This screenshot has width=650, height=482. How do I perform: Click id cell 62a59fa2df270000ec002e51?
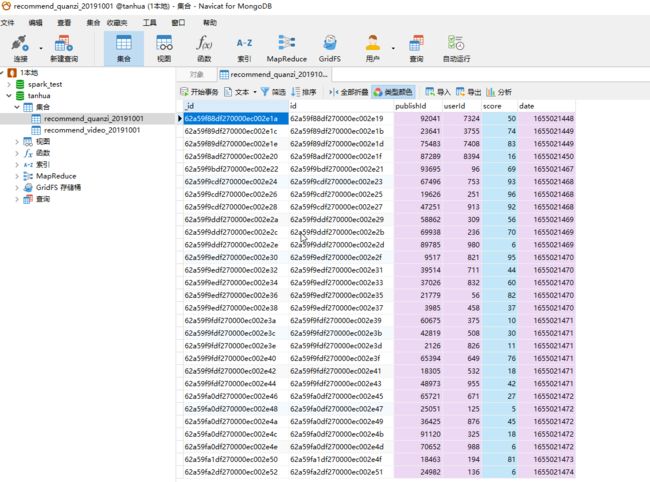[341, 472]
